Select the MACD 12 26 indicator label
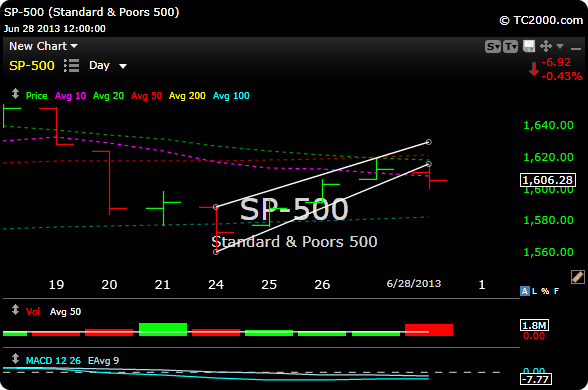Image resolution: width=588 pixels, height=390 pixels. pos(53,361)
